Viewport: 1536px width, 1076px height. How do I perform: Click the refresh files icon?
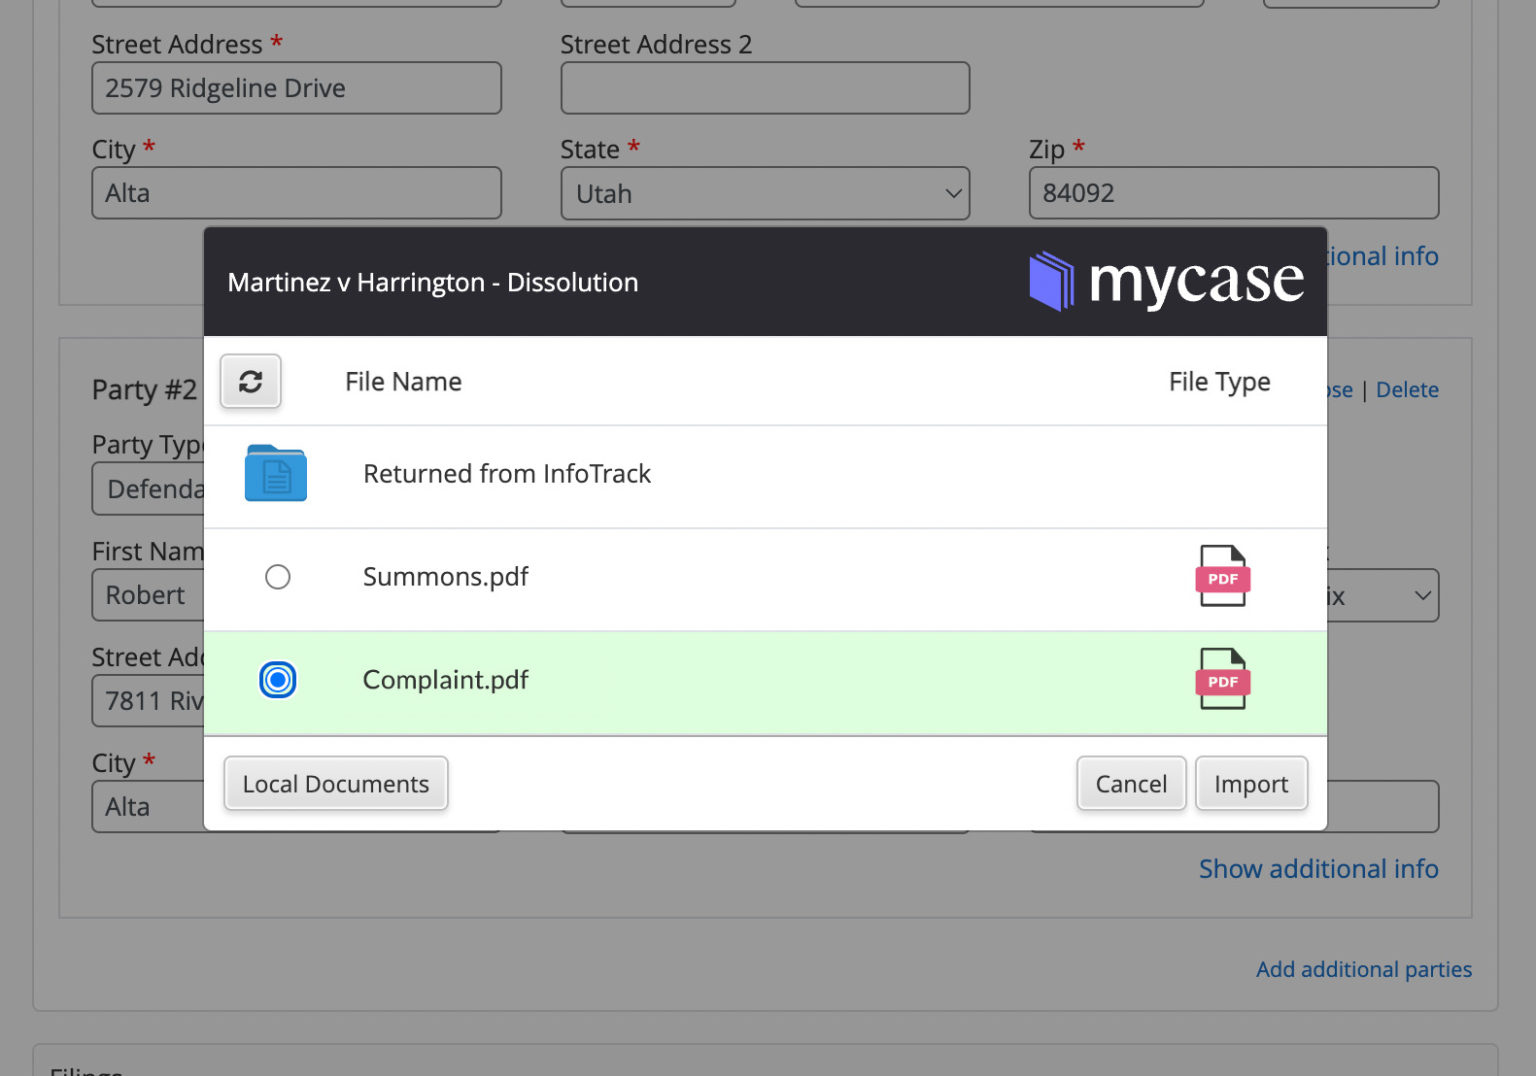point(250,381)
